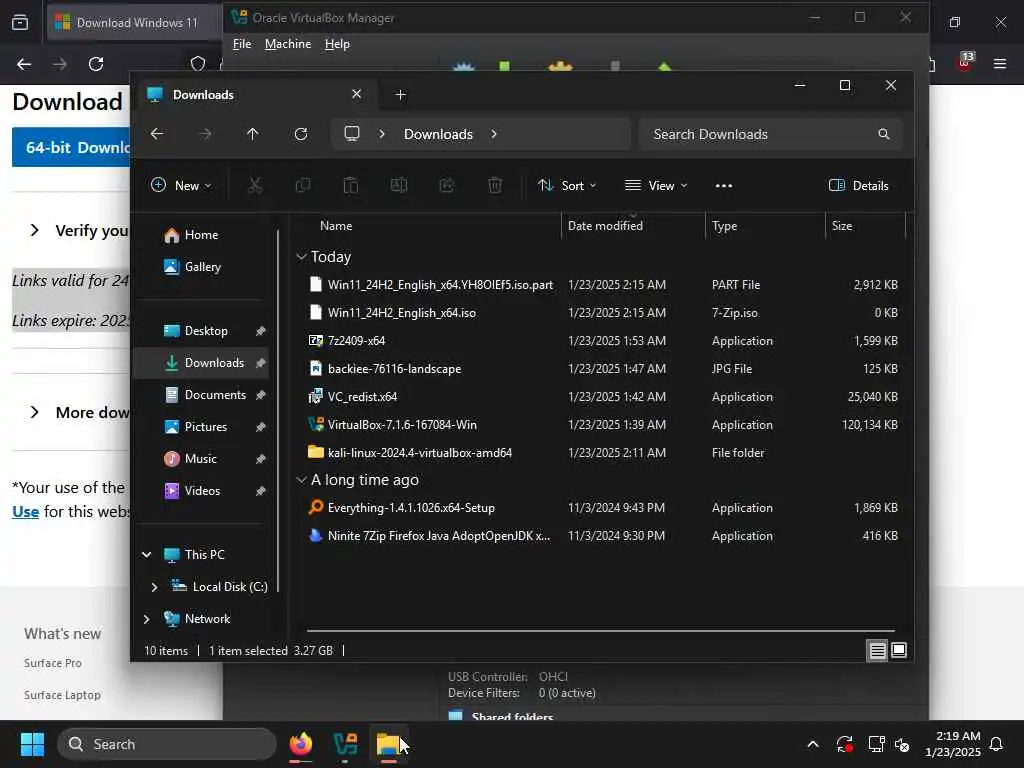The width and height of the screenshot is (1024, 768).
Task: Click 64-bit Download button in Firefox
Action: [x=71, y=147]
